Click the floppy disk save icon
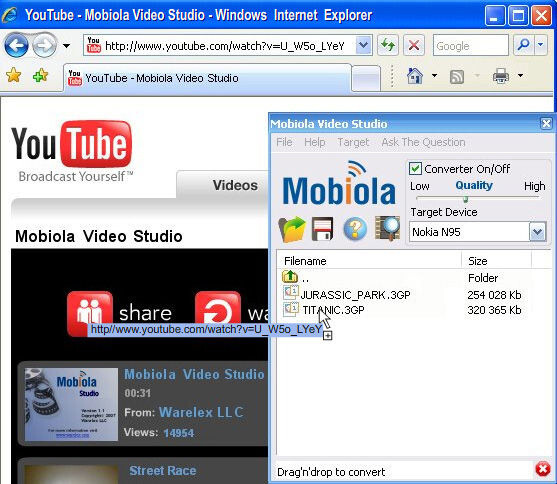 point(322,229)
